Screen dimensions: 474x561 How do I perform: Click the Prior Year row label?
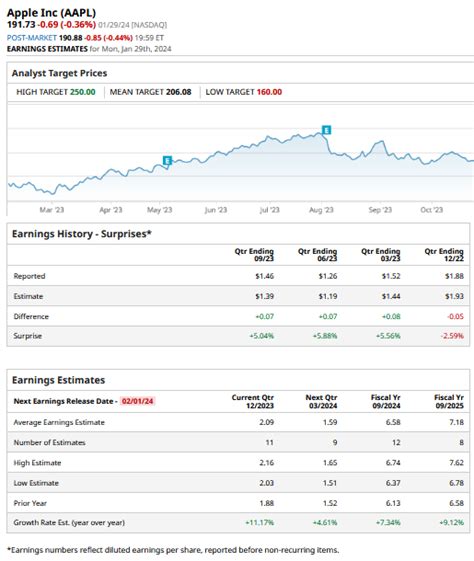30,503
